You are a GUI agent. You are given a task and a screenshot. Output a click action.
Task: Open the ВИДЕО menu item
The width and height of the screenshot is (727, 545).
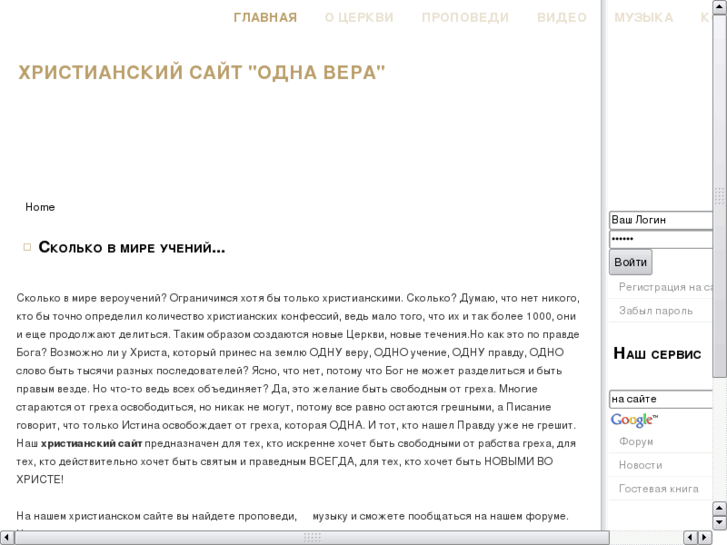561,18
